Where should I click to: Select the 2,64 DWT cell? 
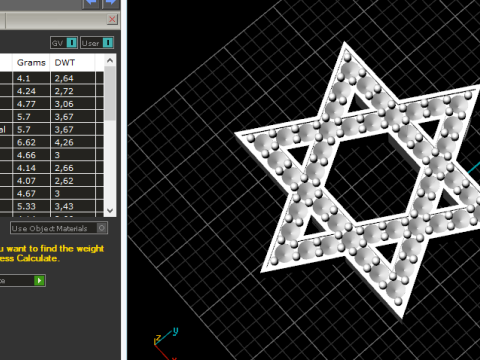click(x=73, y=78)
